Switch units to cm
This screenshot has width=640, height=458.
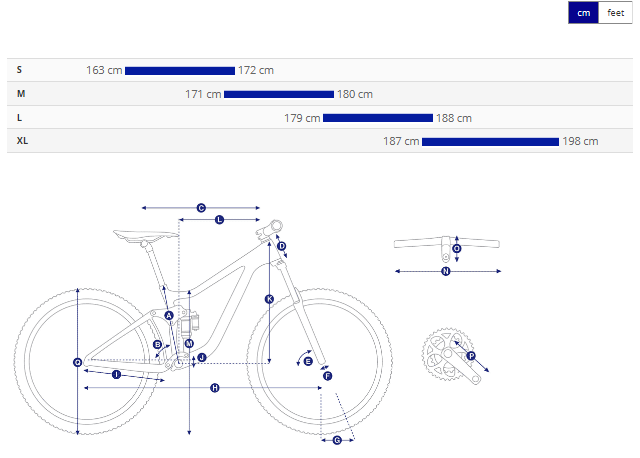(584, 13)
